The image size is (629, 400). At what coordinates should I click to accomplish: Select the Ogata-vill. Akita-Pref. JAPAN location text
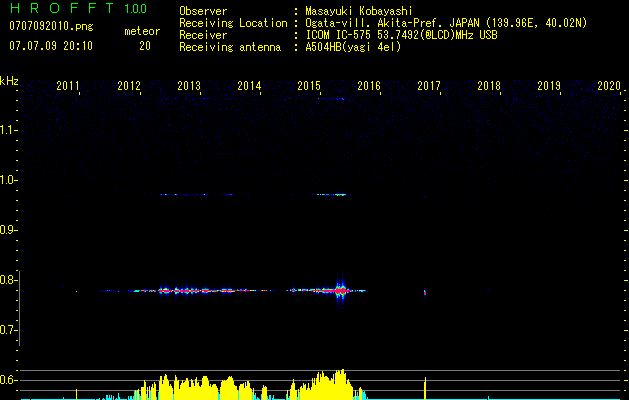pos(446,24)
